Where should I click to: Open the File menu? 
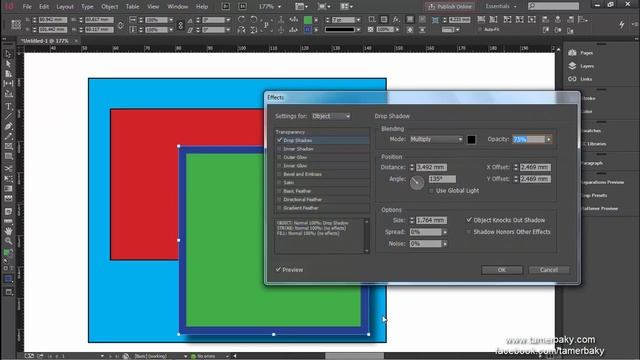pos(27,7)
